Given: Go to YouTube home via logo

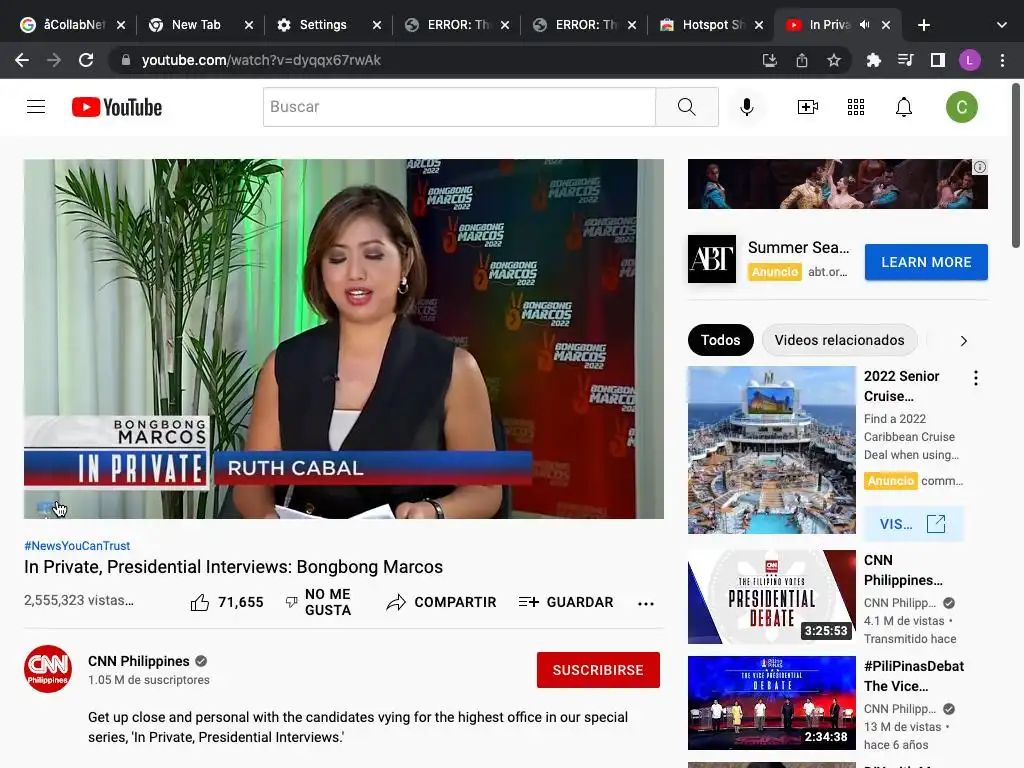Looking at the screenshot, I should click(117, 107).
